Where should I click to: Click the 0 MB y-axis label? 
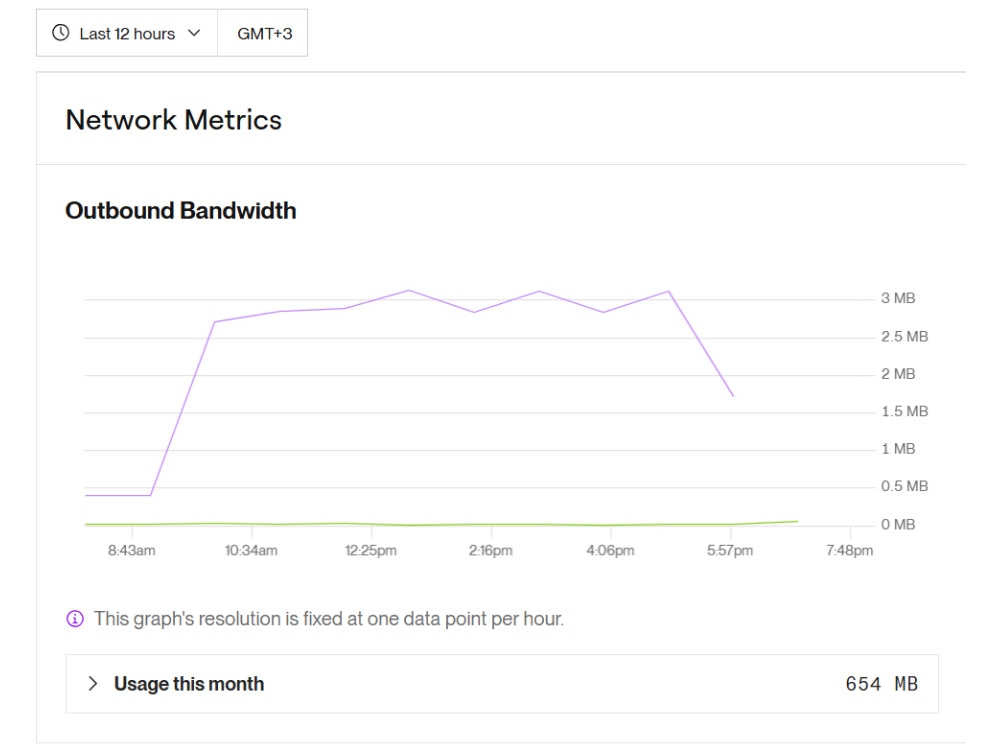pyautogui.click(x=898, y=524)
